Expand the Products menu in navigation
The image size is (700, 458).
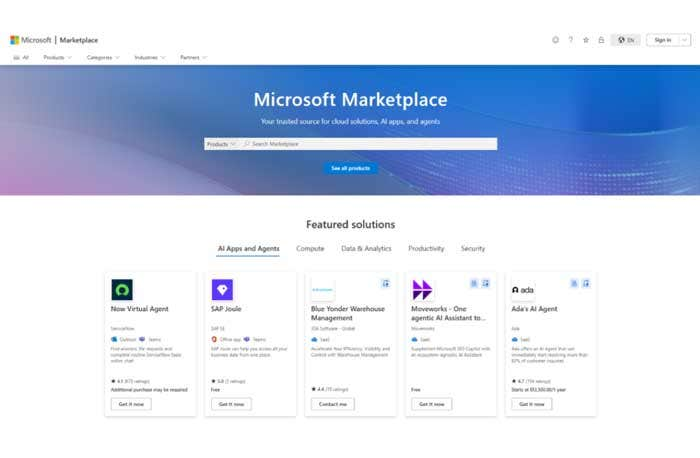(56, 58)
